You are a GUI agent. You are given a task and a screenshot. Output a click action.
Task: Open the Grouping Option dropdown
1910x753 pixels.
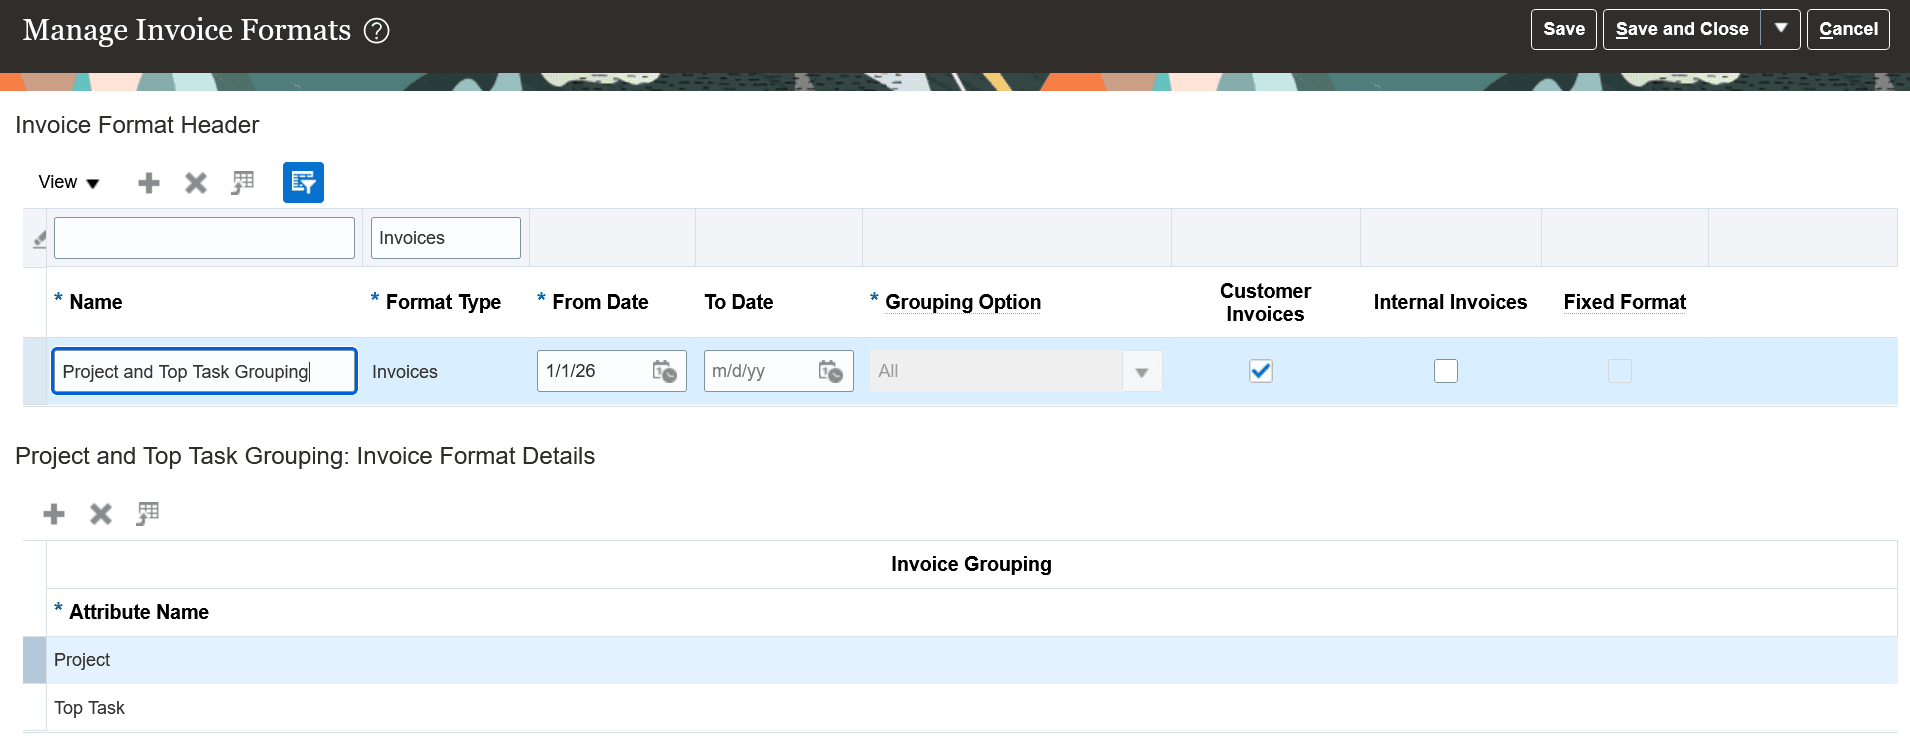point(1142,372)
